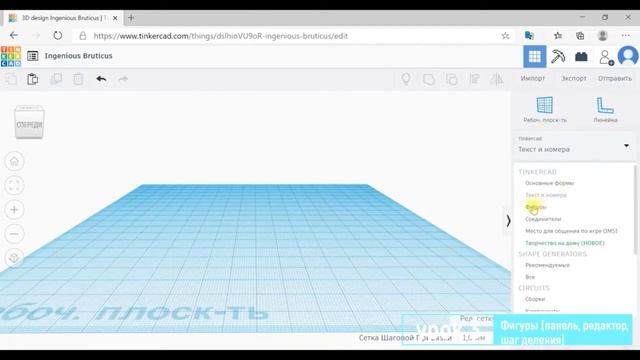Collapse the shapes panel with chevron
This screenshot has width=640, height=360.
pos(508,221)
